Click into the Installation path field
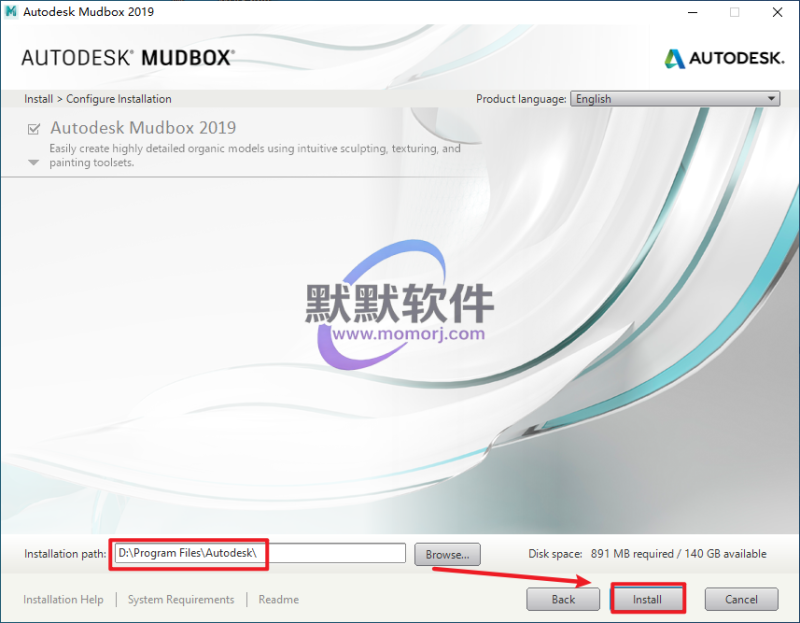This screenshot has height=623, width=800. click(x=258, y=553)
